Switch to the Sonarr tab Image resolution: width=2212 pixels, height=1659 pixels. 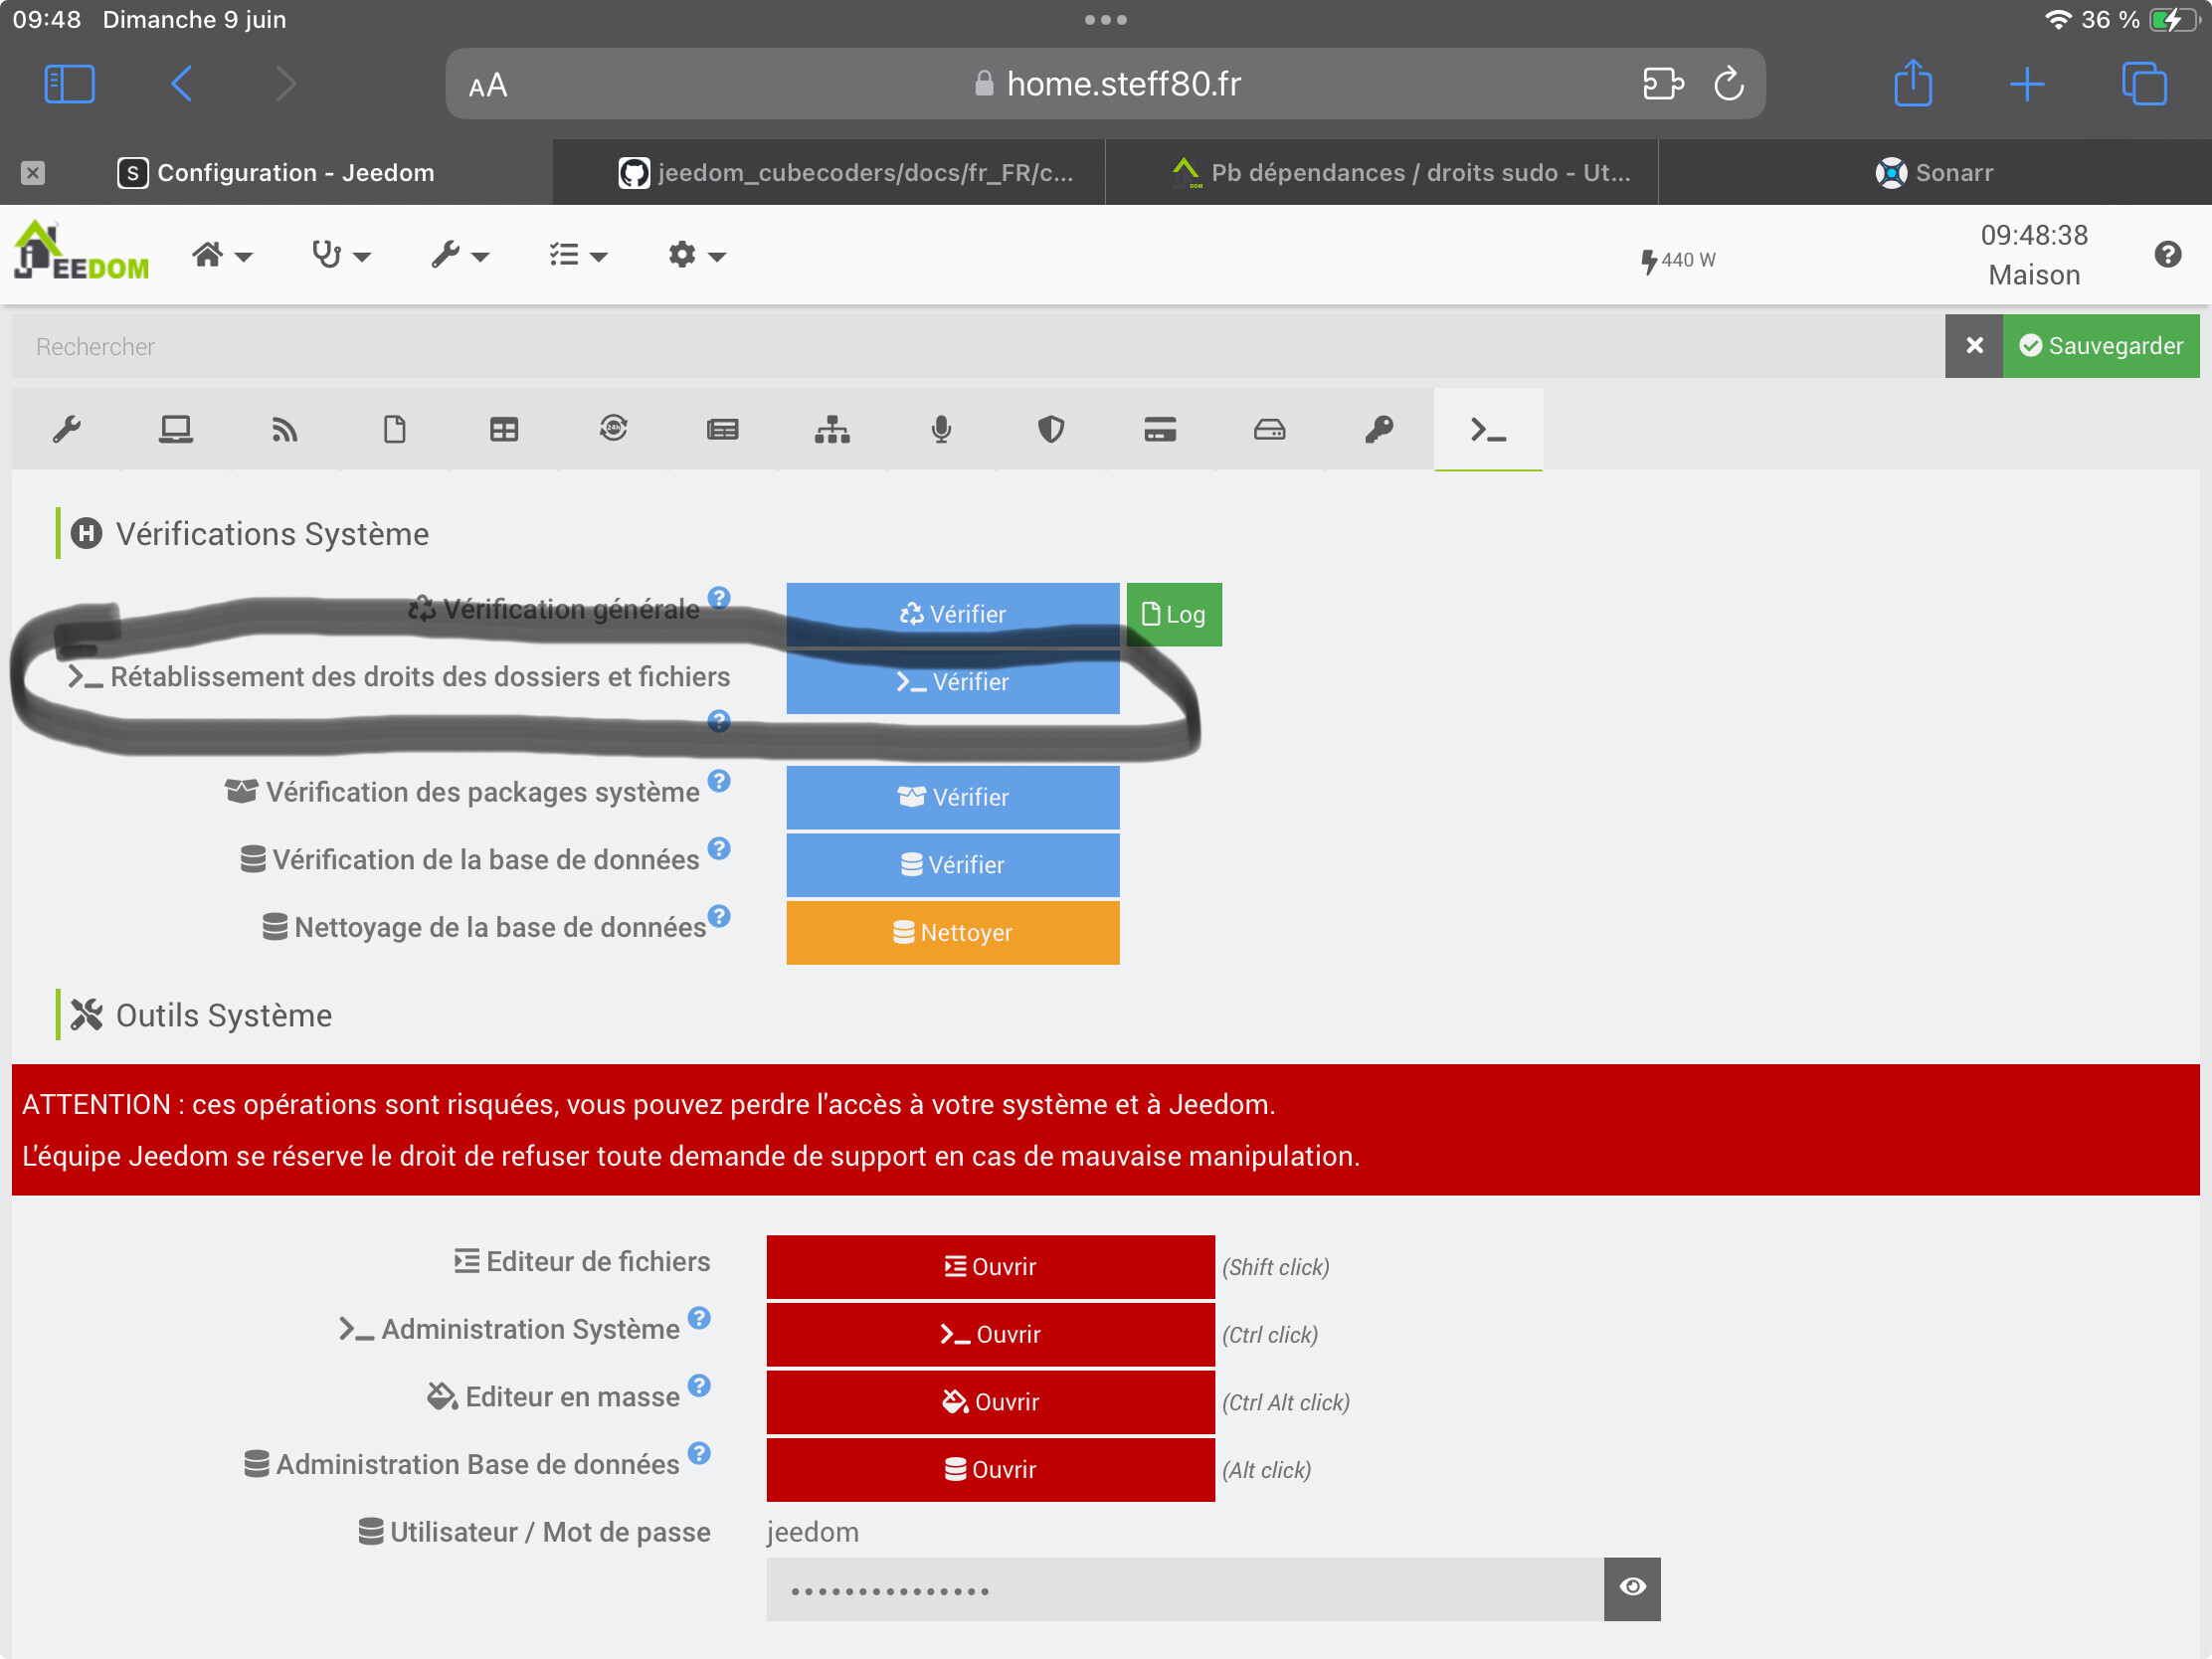click(x=1934, y=173)
